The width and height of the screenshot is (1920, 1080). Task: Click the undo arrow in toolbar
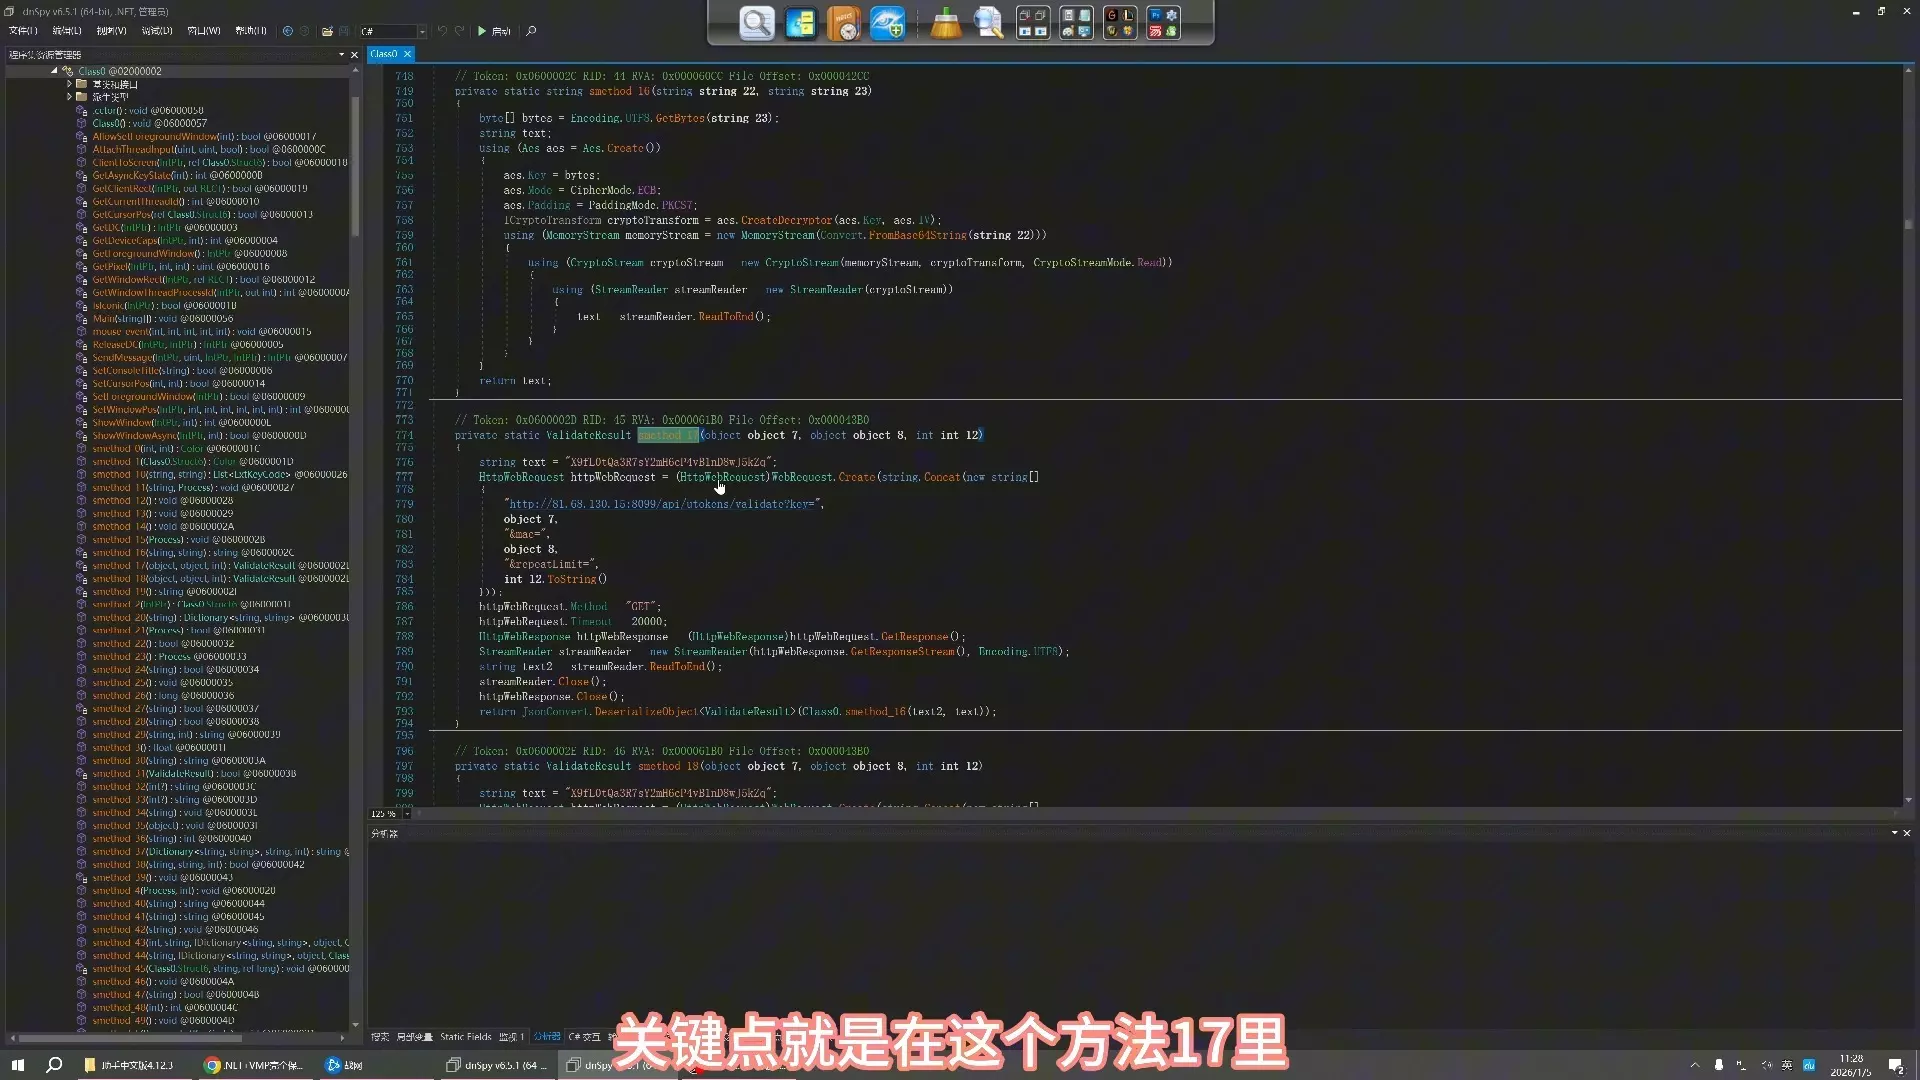click(x=442, y=31)
